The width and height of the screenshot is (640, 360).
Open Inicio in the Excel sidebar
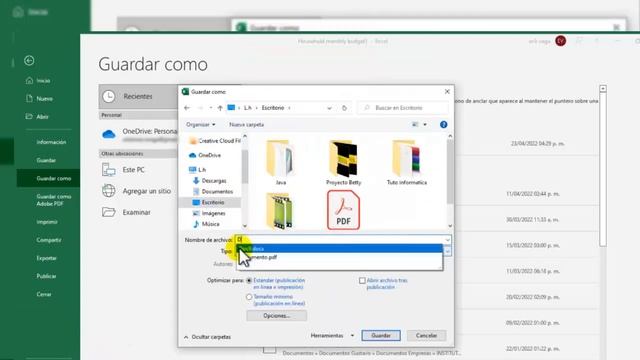click(38, 81)
